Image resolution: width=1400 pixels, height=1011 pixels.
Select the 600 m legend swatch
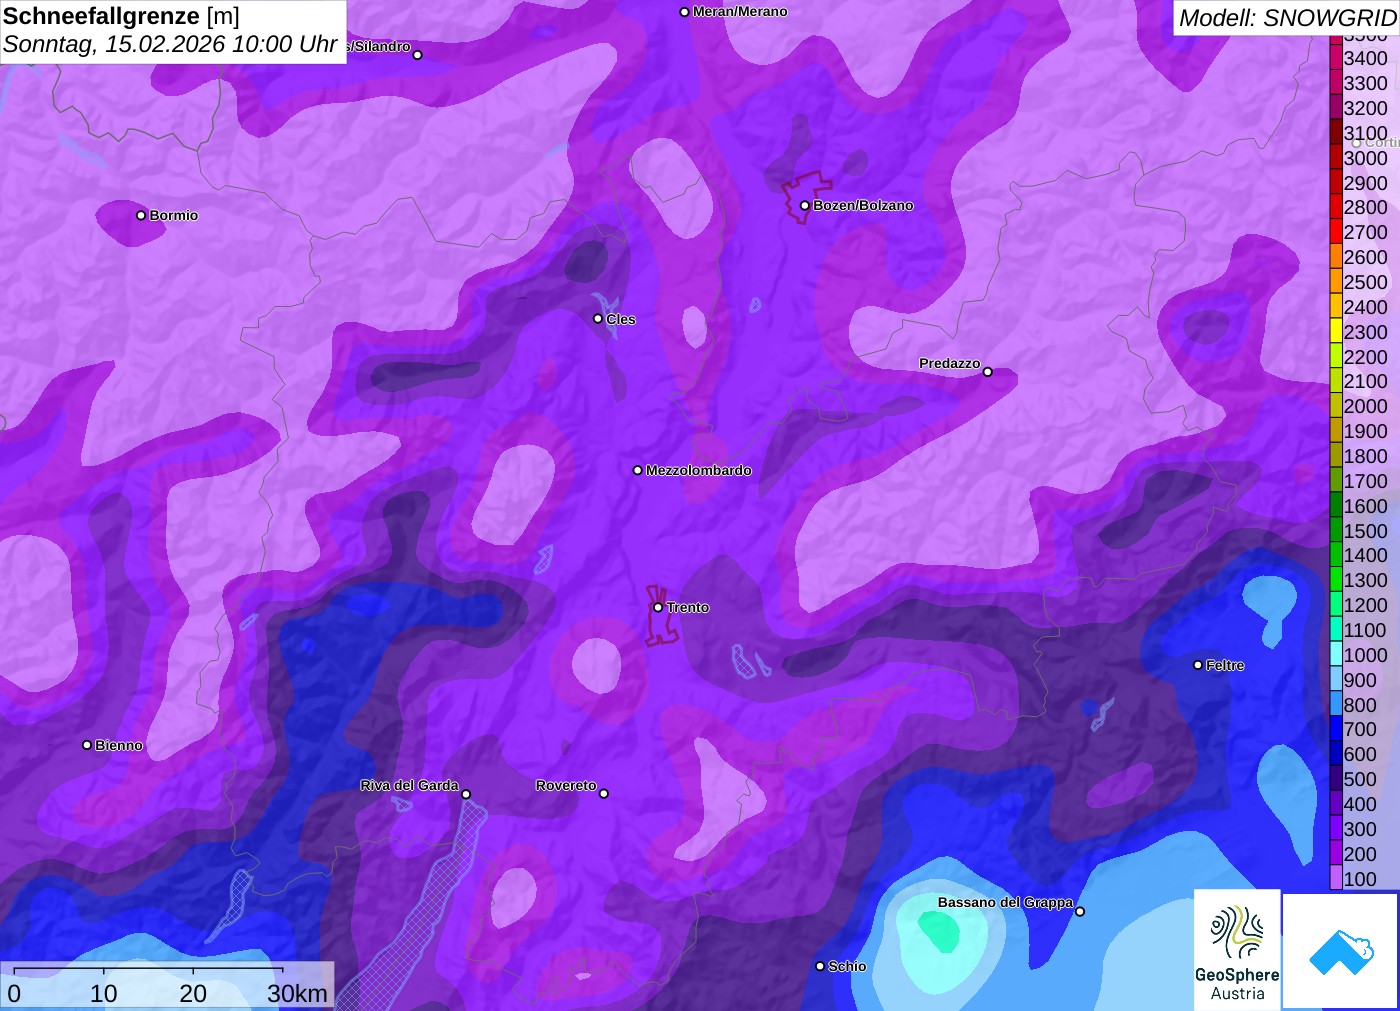1336,754
